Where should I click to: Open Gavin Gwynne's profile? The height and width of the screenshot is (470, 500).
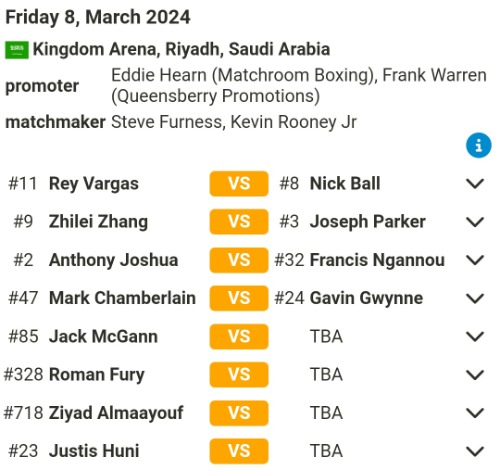pos(366,298)
